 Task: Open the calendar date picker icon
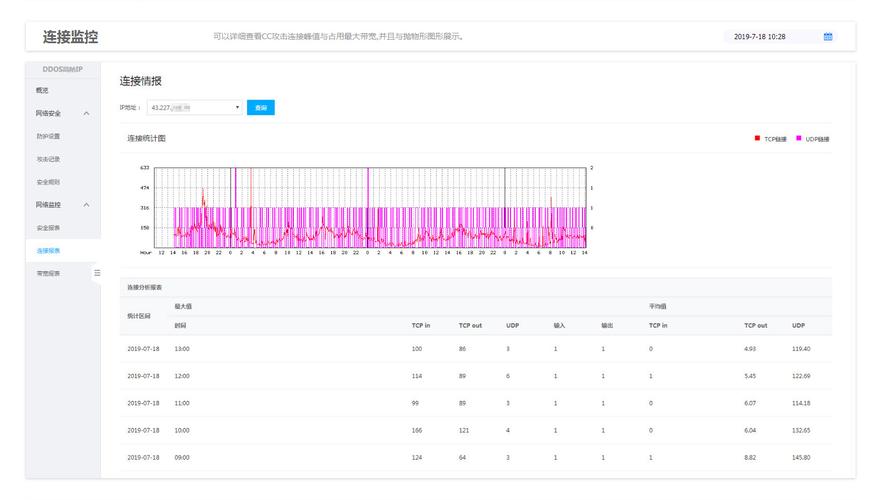tap(827, 37)
